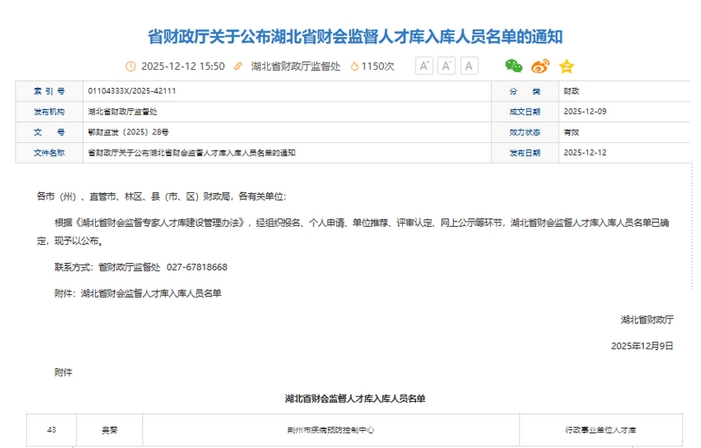Screen dimensions: 701x448
Task: Increase font size with A+ button
Action: [423, 66]
